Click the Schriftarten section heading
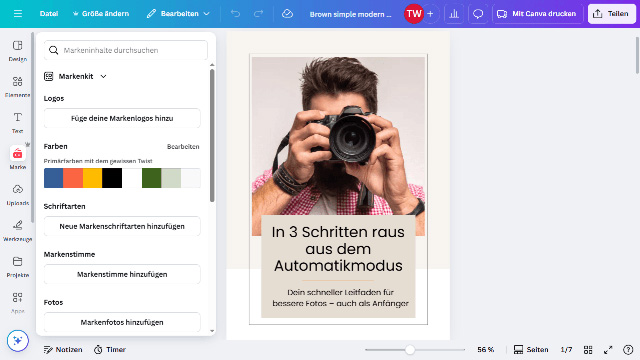 [64, 206]
